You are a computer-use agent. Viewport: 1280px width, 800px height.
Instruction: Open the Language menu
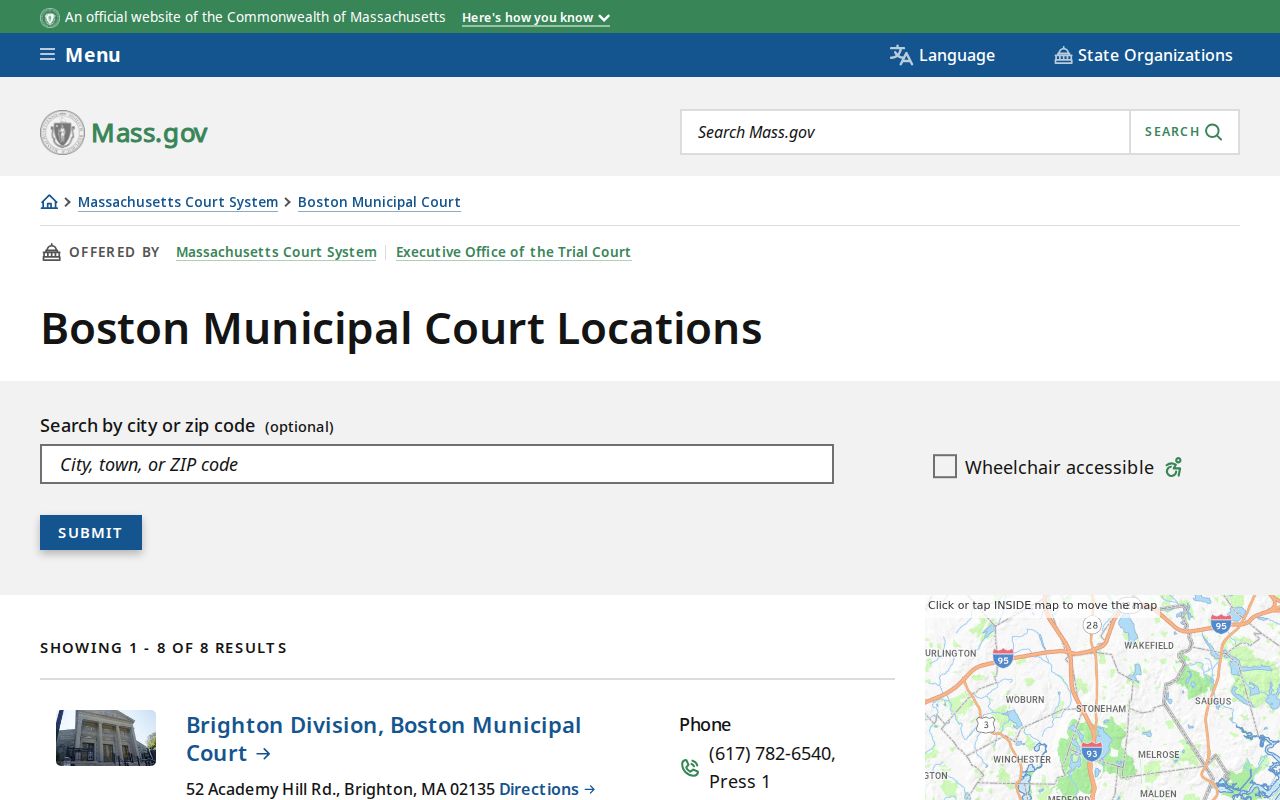click(x=942, y=55)
